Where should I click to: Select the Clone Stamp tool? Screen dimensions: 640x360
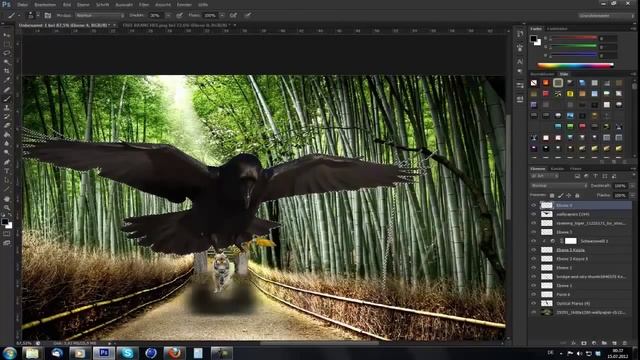7,108
